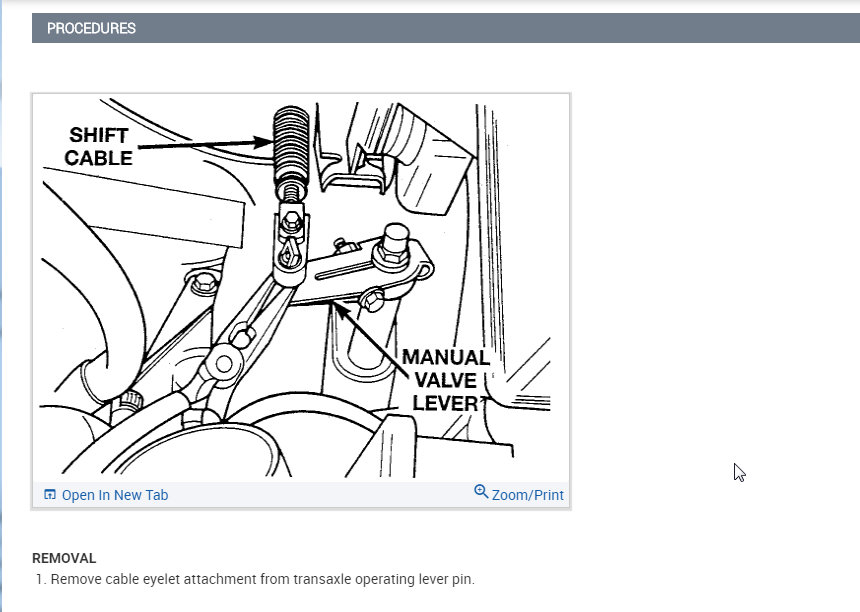Click the small nut below the valve lever
This screenshot has height=612, width=860.
tap(373, 300)
